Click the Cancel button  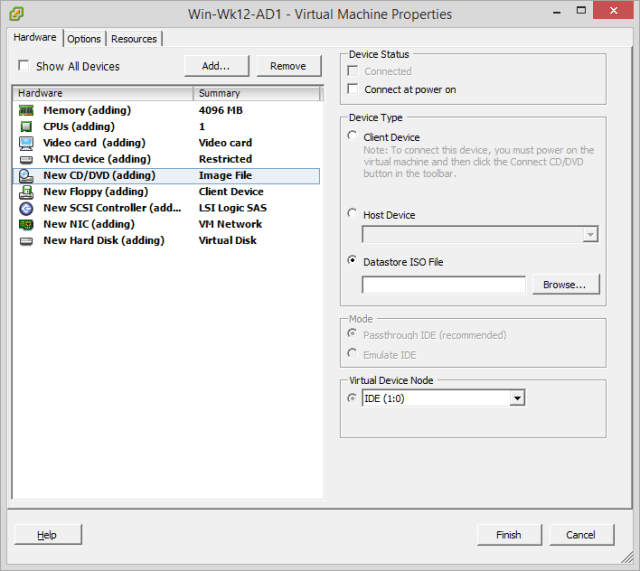581,535
